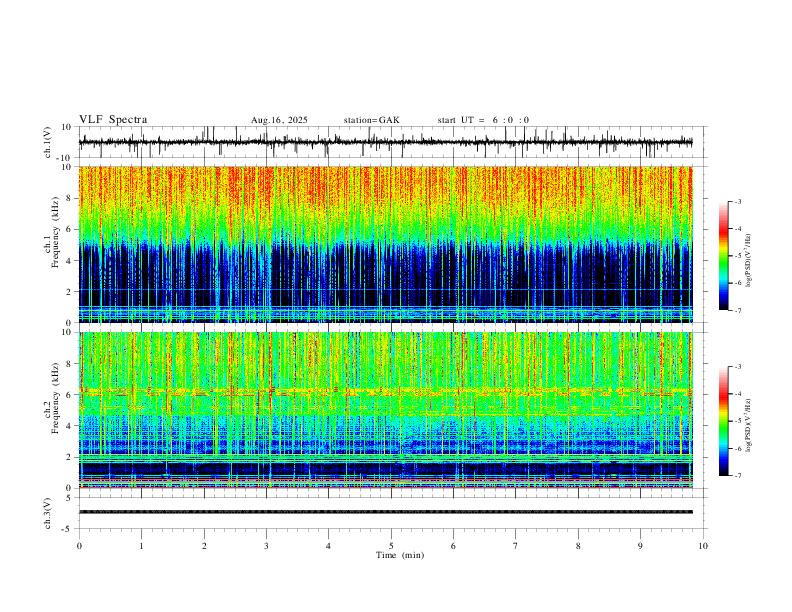
Task: Click the ch.2 spectrogram color scale bar
Action: 723,421
